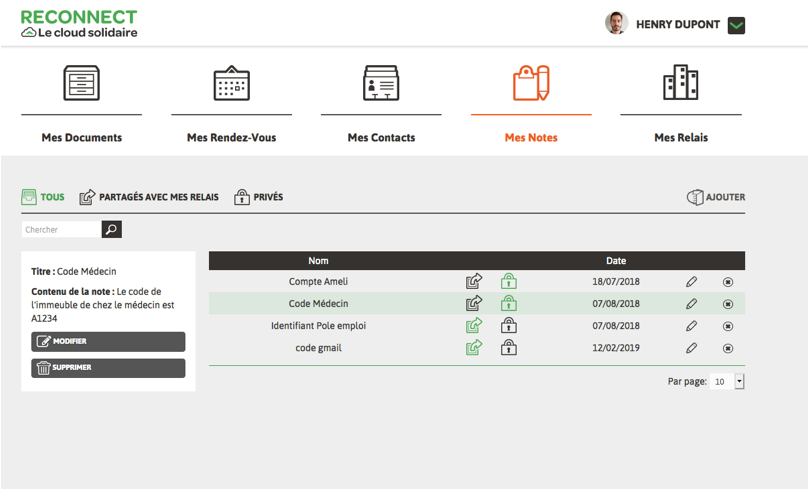Toggle share status of code gmail
The height and width of the screenshot is (489, 808).
474,348
